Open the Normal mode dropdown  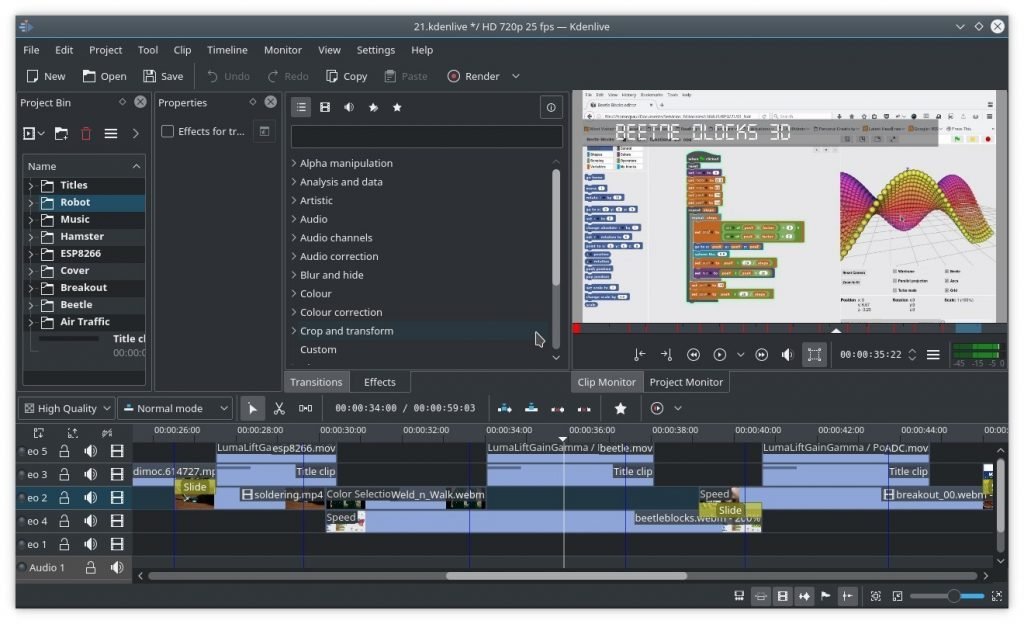click(175, 408)
